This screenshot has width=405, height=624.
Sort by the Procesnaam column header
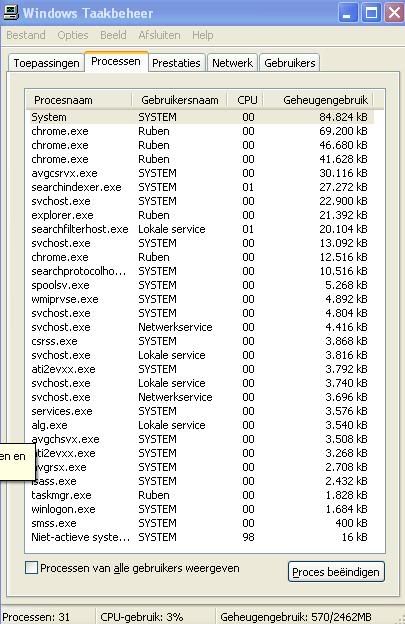[x=79, y=100]
